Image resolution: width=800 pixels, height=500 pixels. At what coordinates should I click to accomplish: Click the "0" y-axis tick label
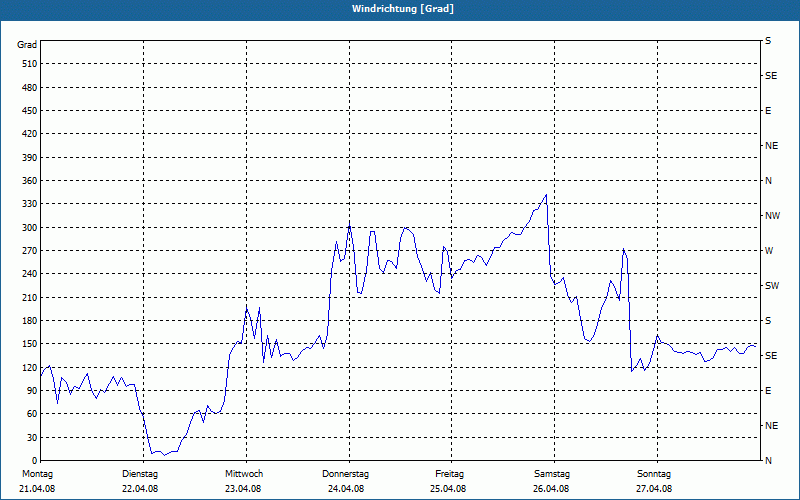[35, 461]
